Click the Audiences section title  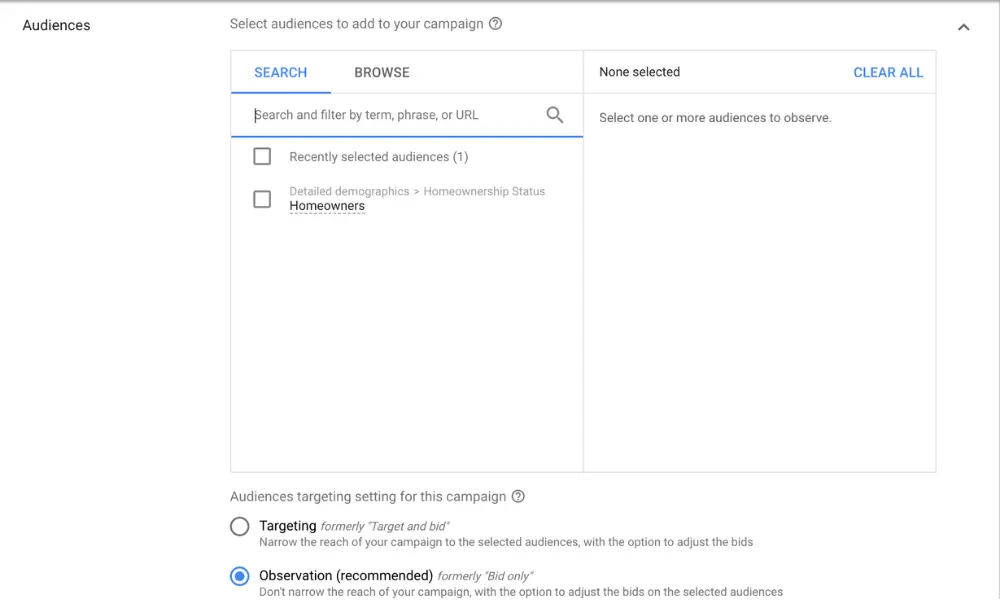tap(56, 26)
